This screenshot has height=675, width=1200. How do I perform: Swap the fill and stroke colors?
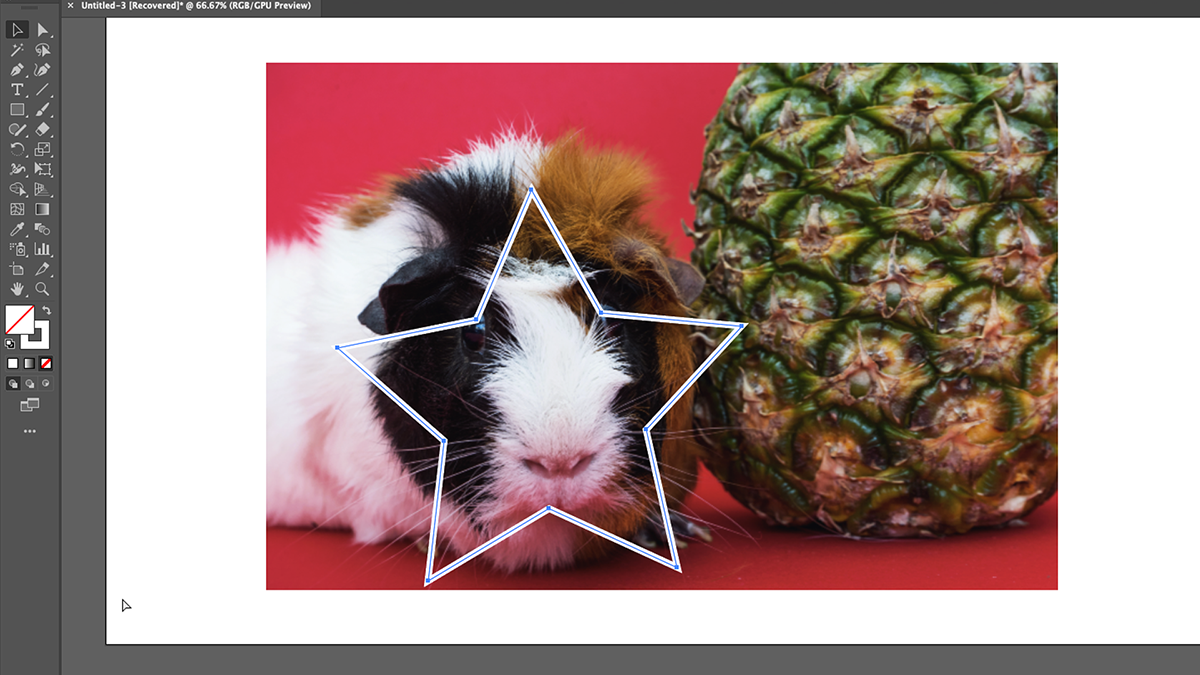[44, 310]
